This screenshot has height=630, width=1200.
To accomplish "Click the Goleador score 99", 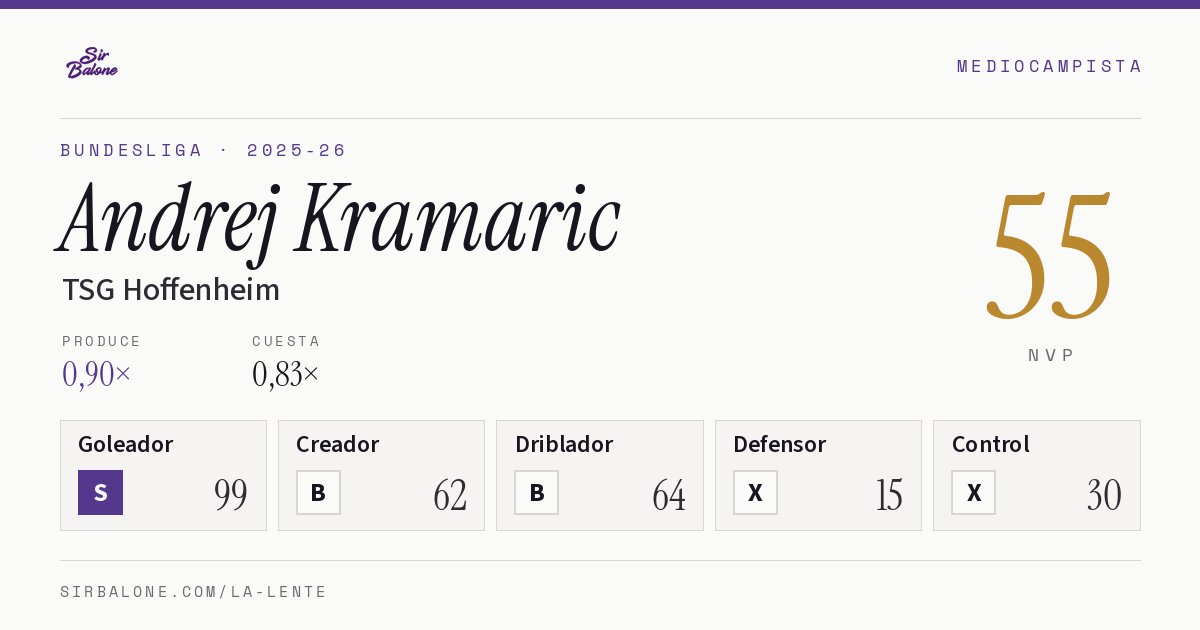I will (231, 495).
